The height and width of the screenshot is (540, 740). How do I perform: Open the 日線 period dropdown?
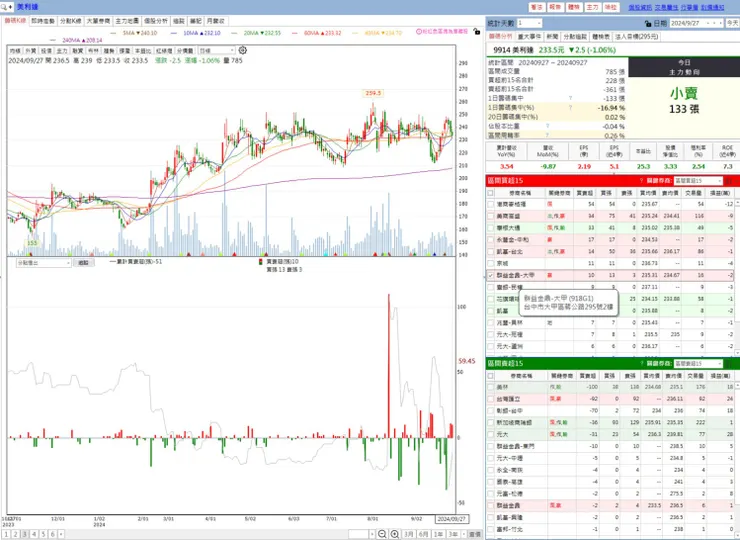point(216,51)
